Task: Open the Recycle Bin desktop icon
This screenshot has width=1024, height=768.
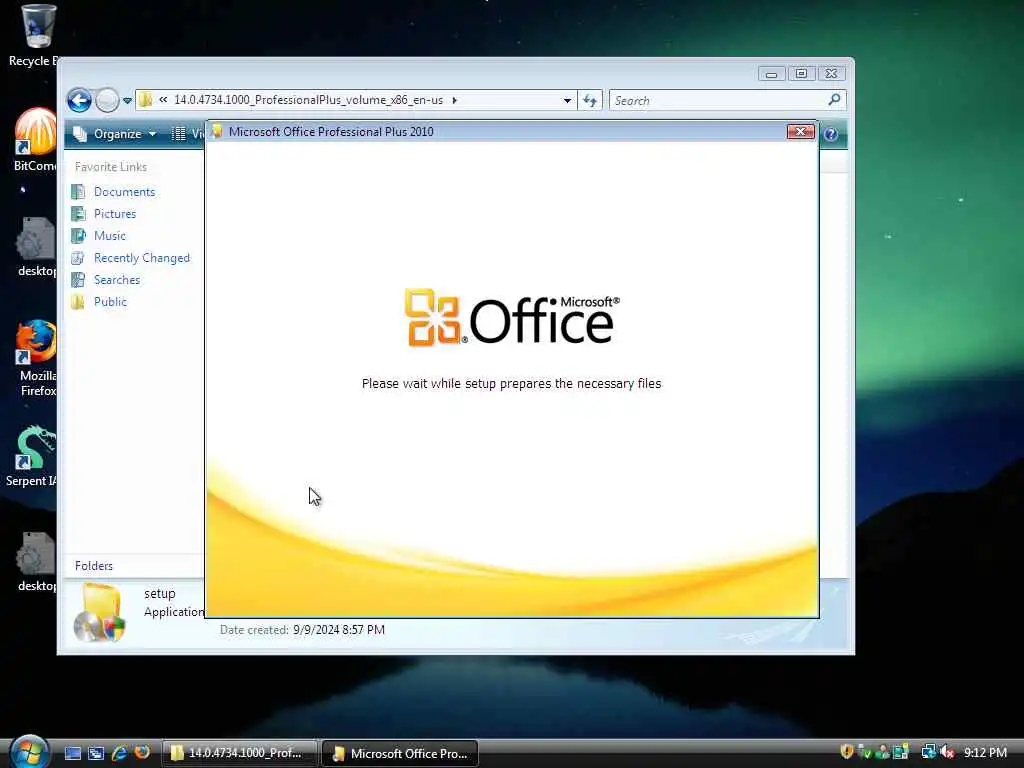Action: click(34, 36)
